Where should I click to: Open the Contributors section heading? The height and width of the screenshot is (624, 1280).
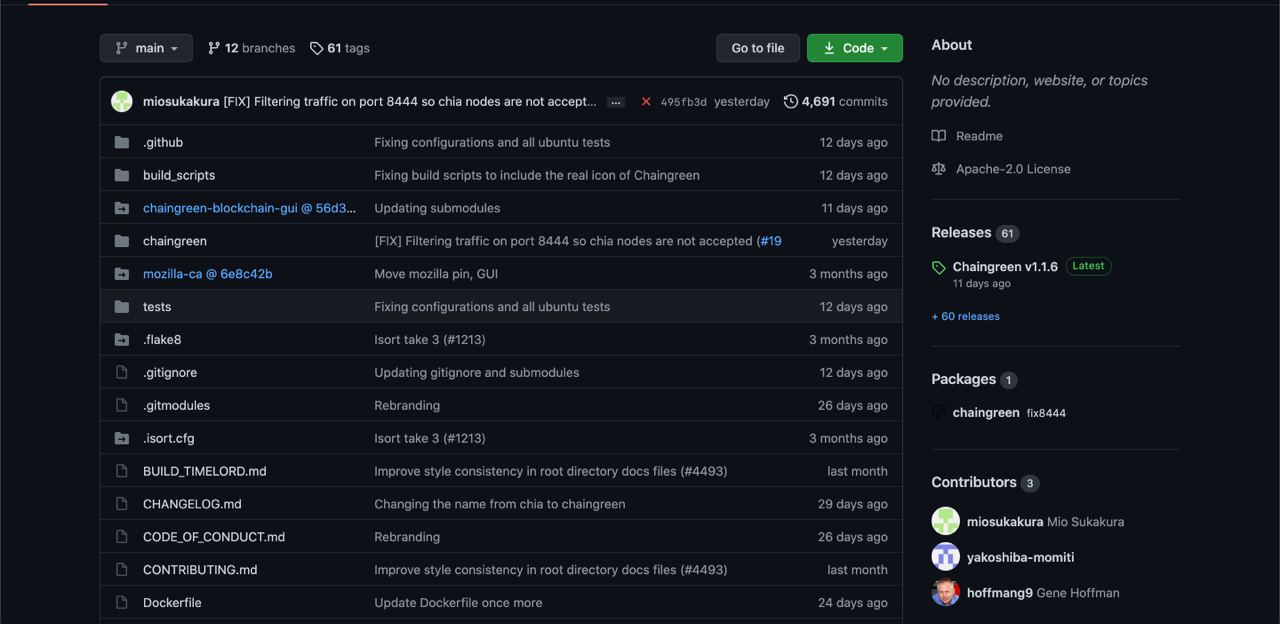(974, 482)
